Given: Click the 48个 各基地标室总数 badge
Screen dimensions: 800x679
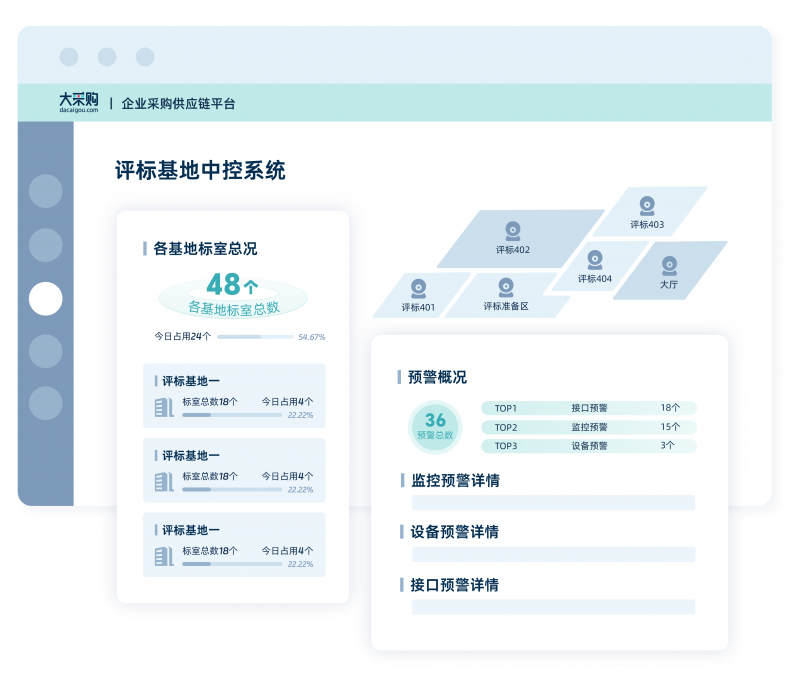Looking at the screenshot, I should click(x=232, y=295).
